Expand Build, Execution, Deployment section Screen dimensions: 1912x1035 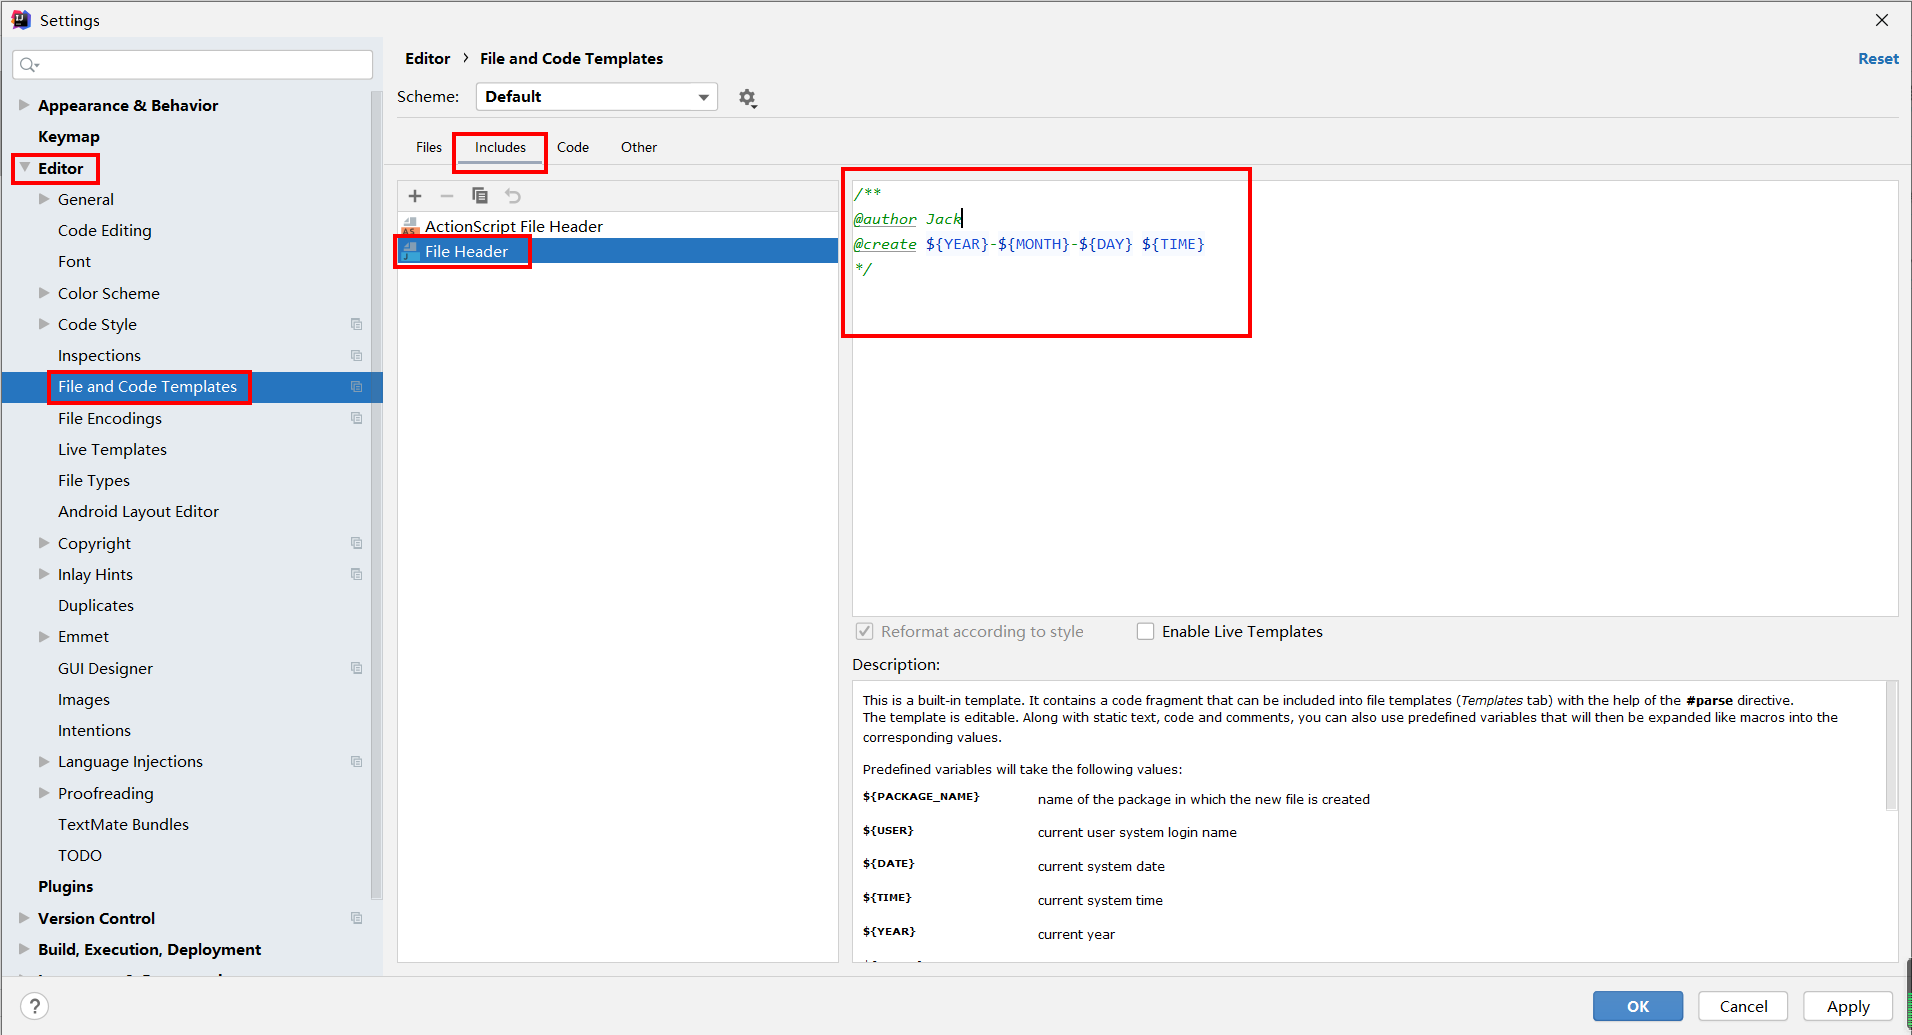point(24,949)
